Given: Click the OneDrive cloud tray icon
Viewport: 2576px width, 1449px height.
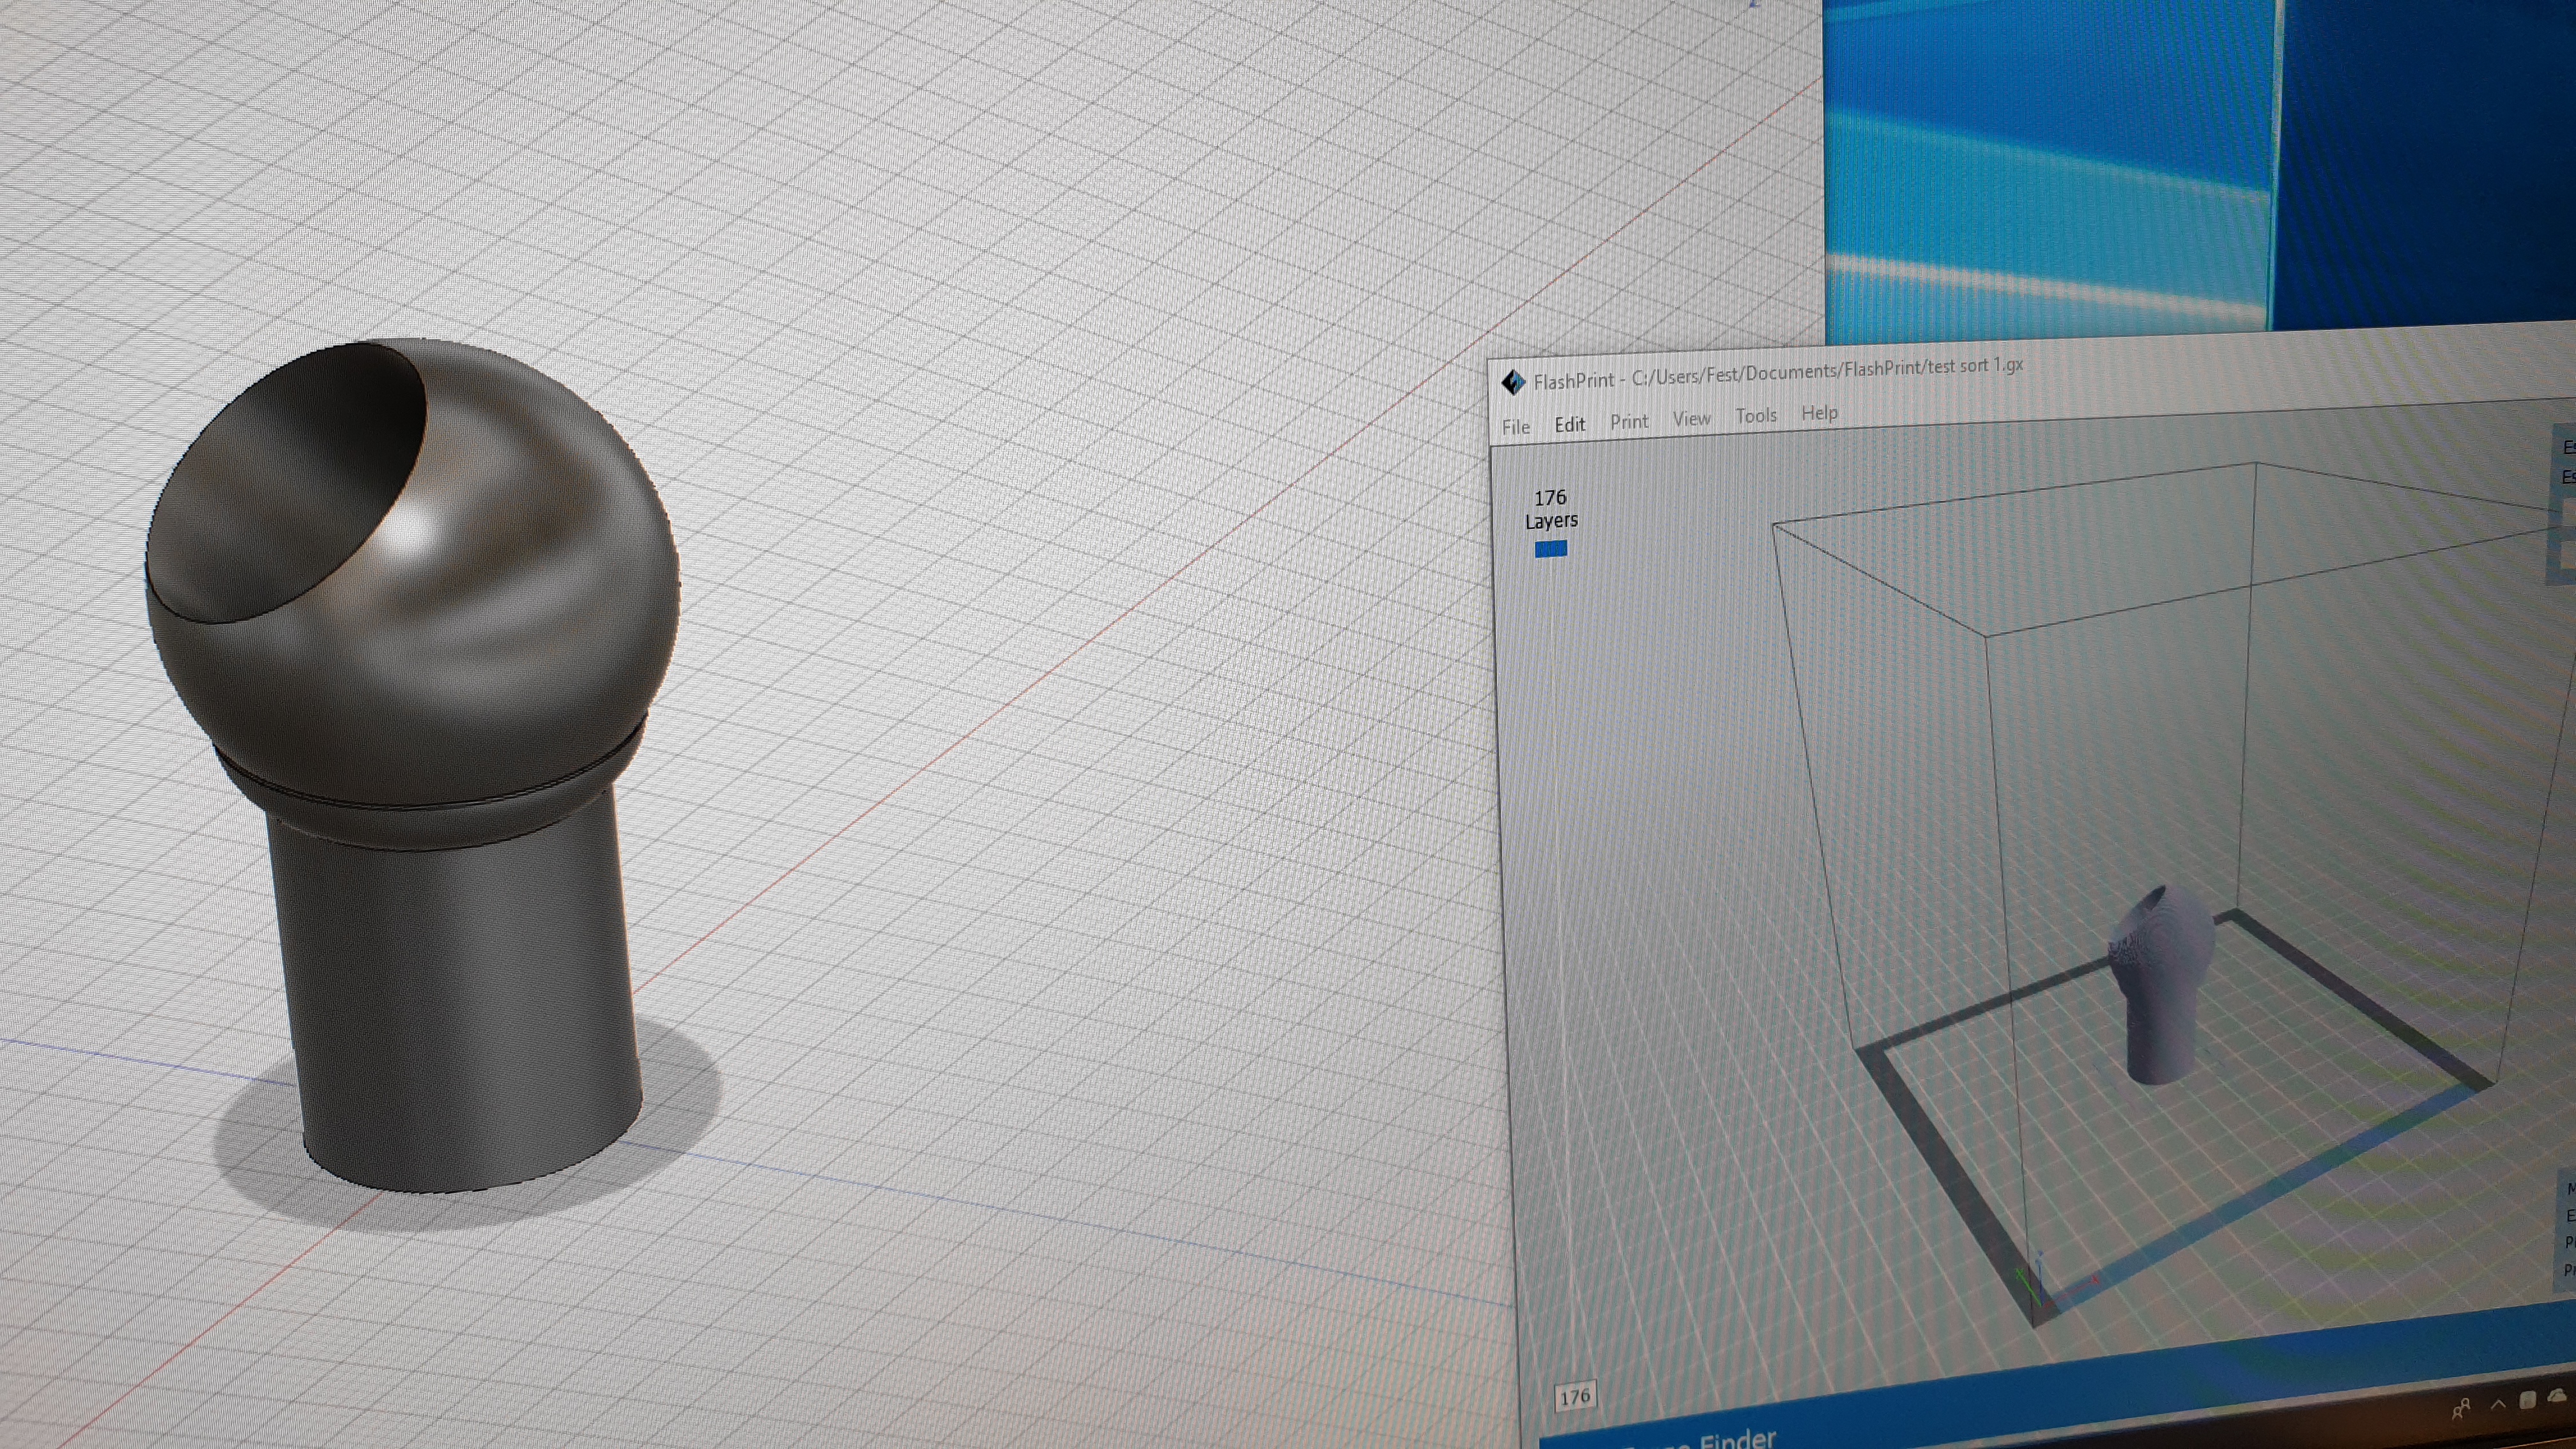Looking at the screenshot, I should tap(2558, 1396).
